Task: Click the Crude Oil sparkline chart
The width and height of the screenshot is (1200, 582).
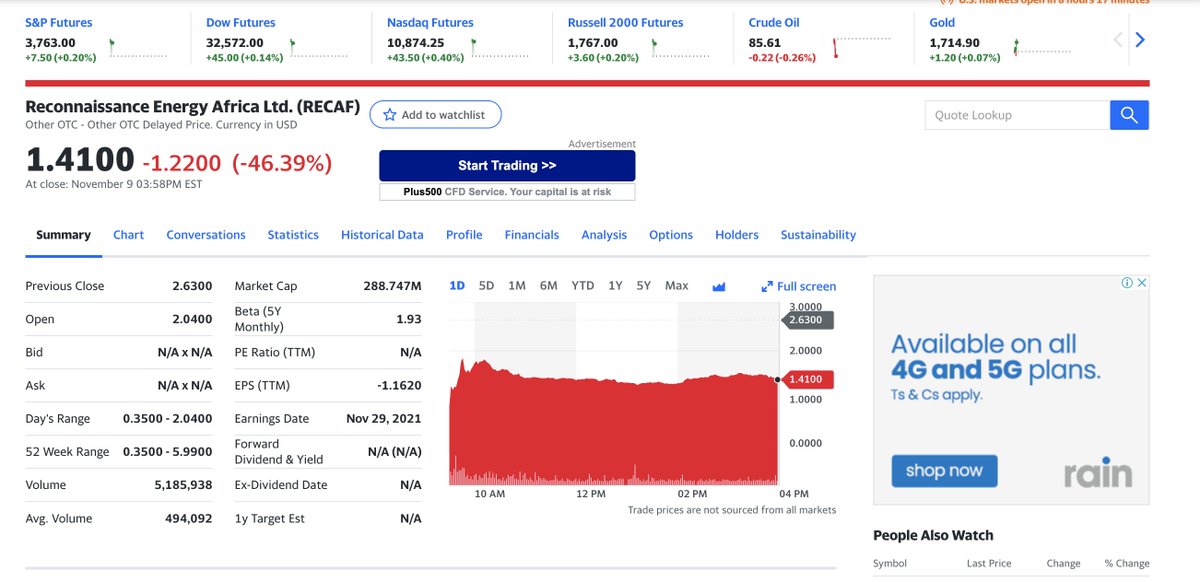Action: [860, 48]
